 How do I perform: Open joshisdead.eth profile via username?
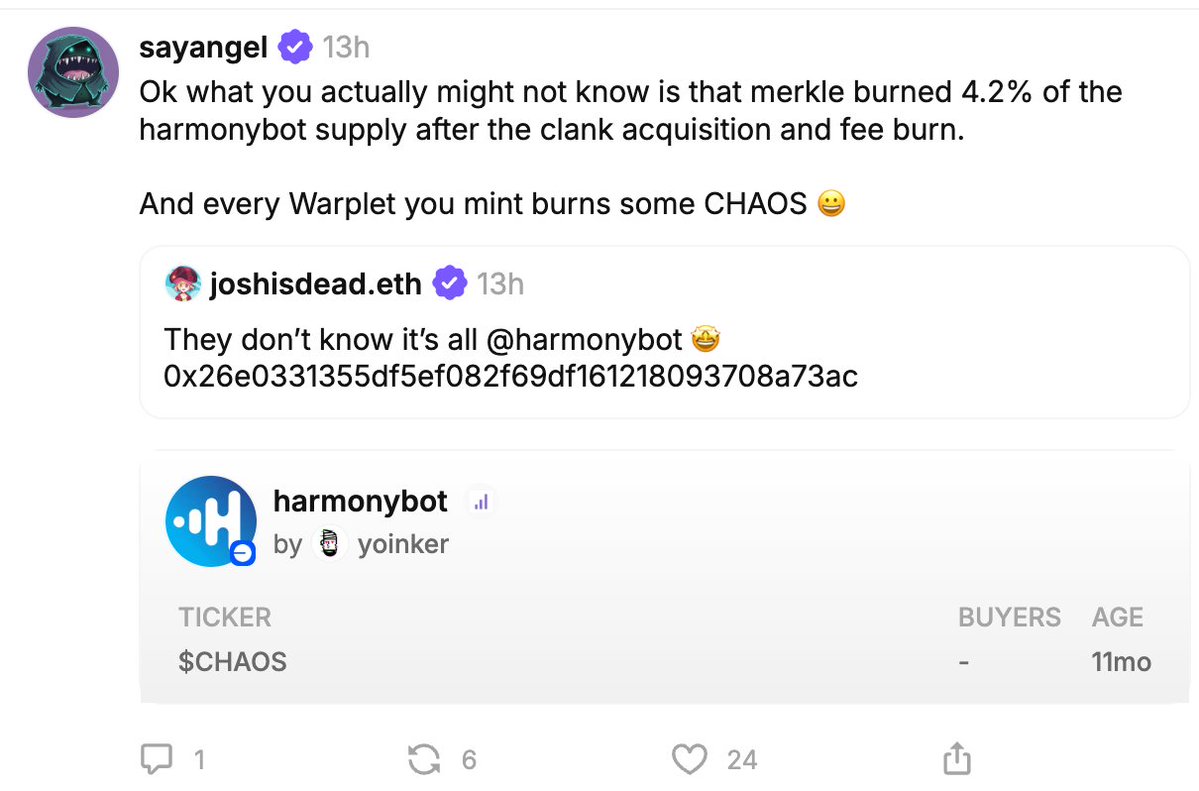(315, 284)
